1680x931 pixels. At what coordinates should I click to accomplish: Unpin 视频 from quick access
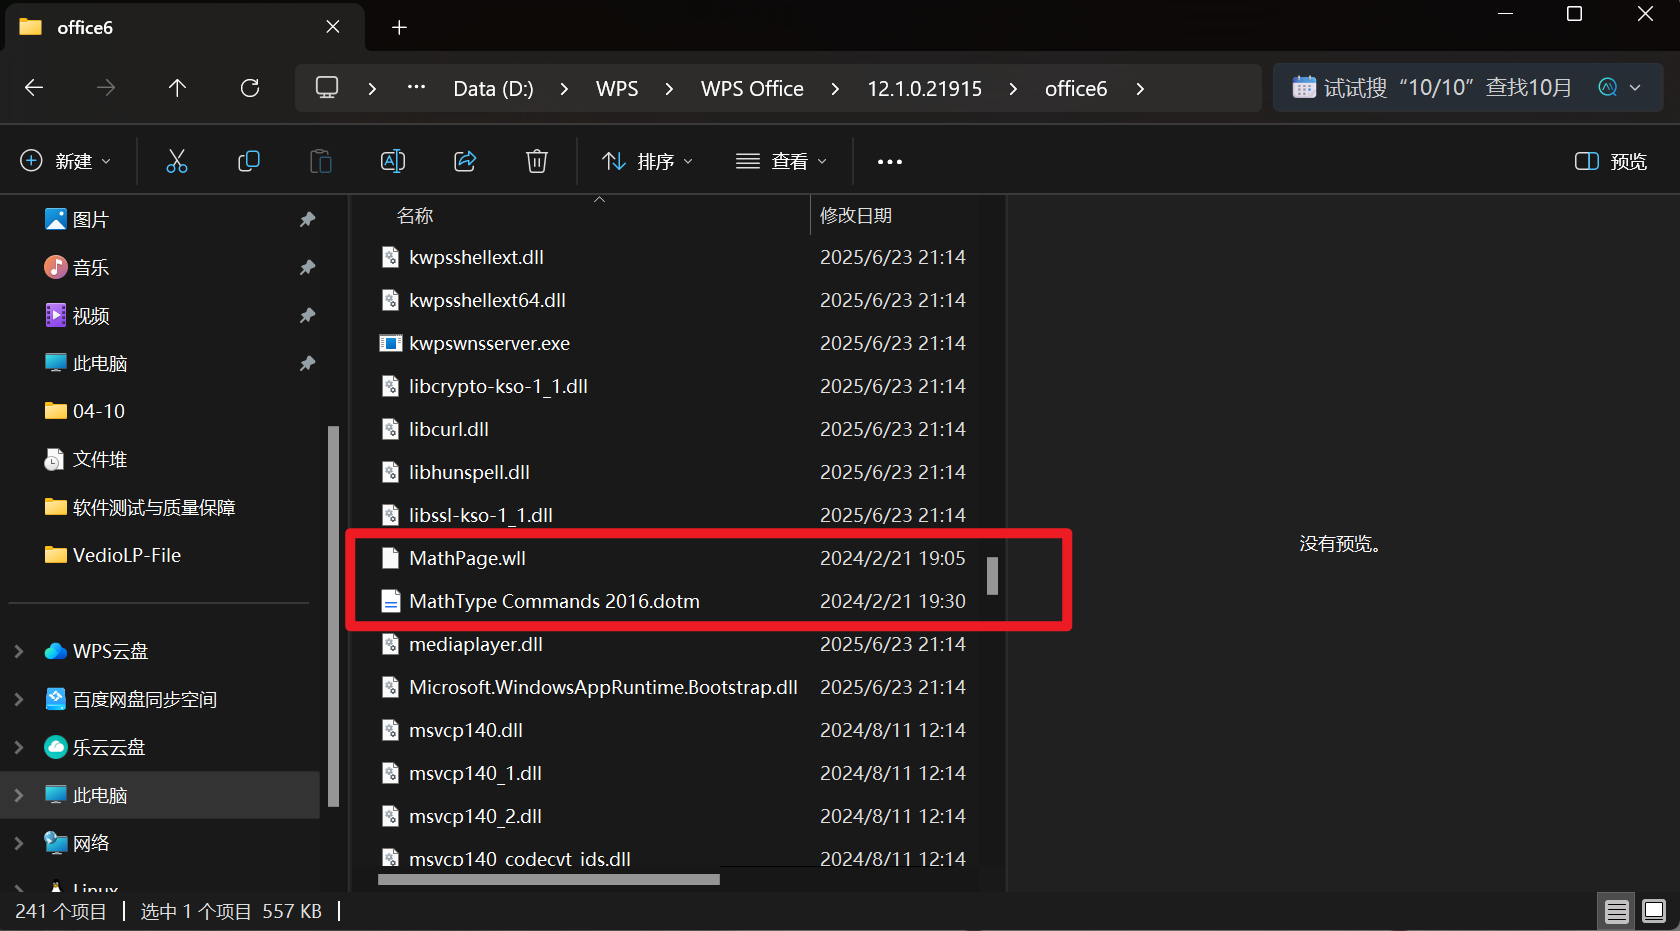(308, 315)
